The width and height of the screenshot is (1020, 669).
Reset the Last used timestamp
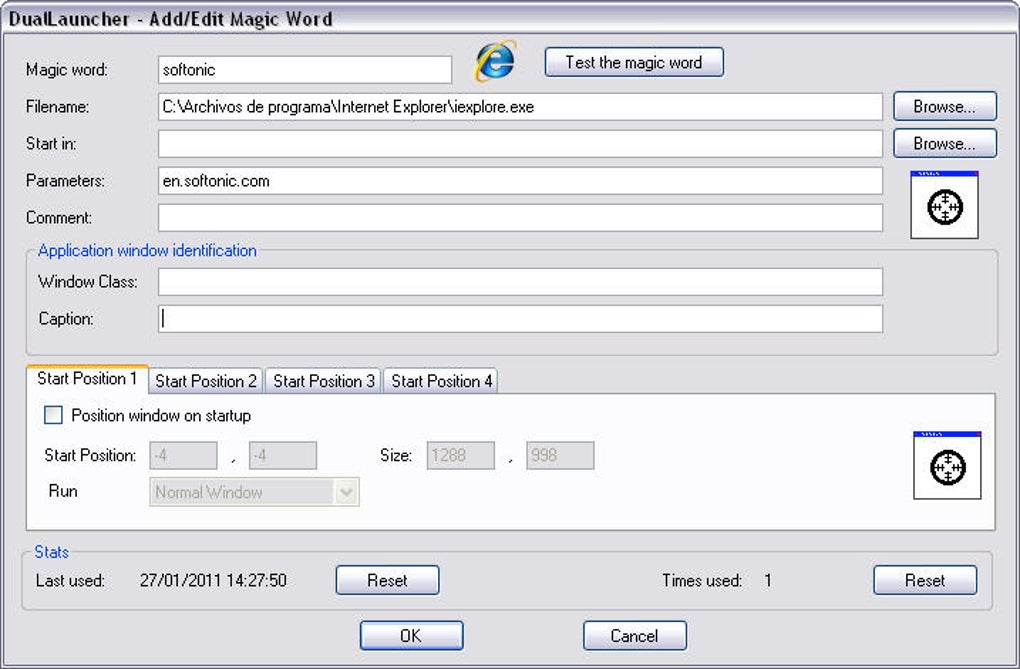click(387, 580)
